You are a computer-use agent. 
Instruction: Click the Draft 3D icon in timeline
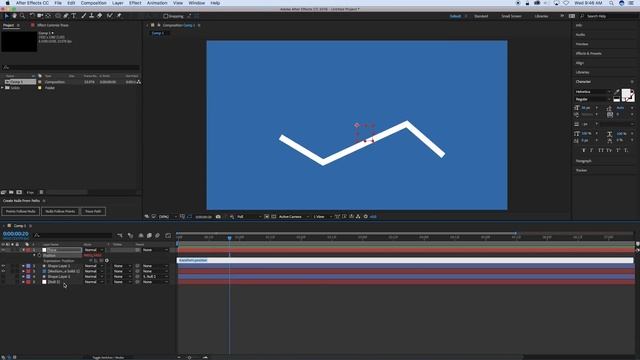click(131, 236)
